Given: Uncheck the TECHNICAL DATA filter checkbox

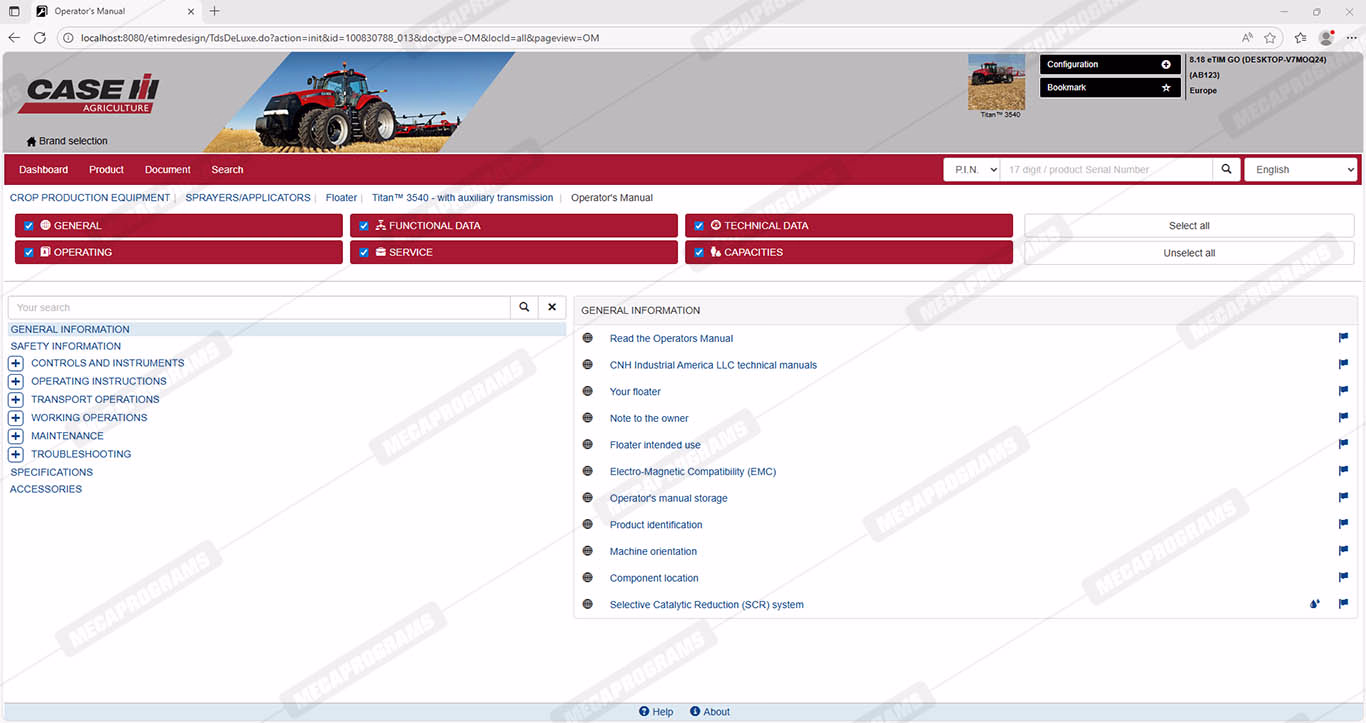Looking at the screenshot, I should (699, 226).
